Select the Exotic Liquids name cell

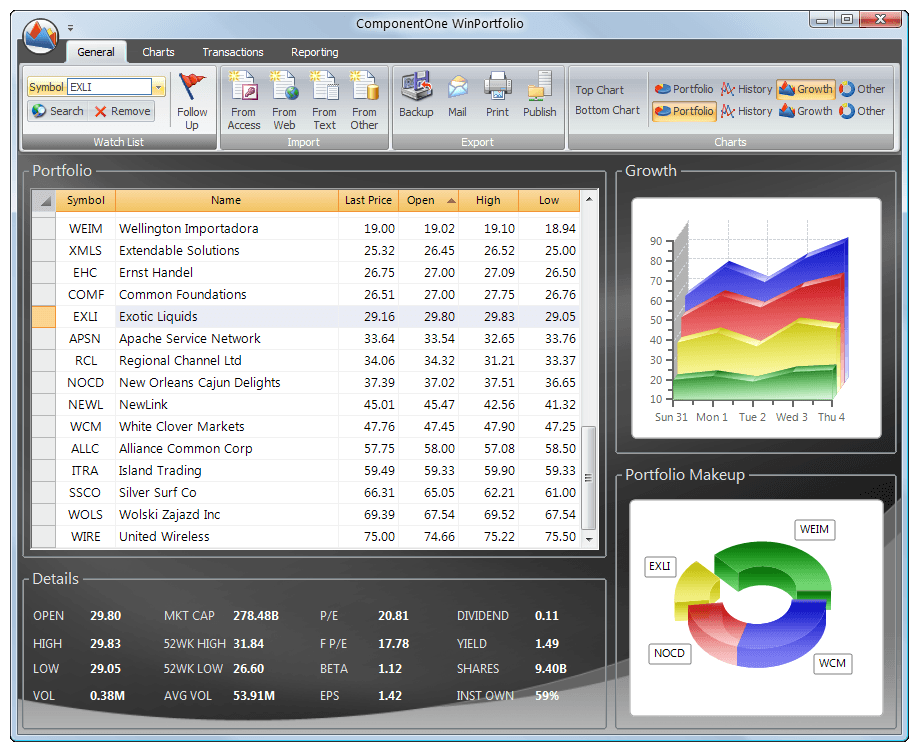[227, 317]
